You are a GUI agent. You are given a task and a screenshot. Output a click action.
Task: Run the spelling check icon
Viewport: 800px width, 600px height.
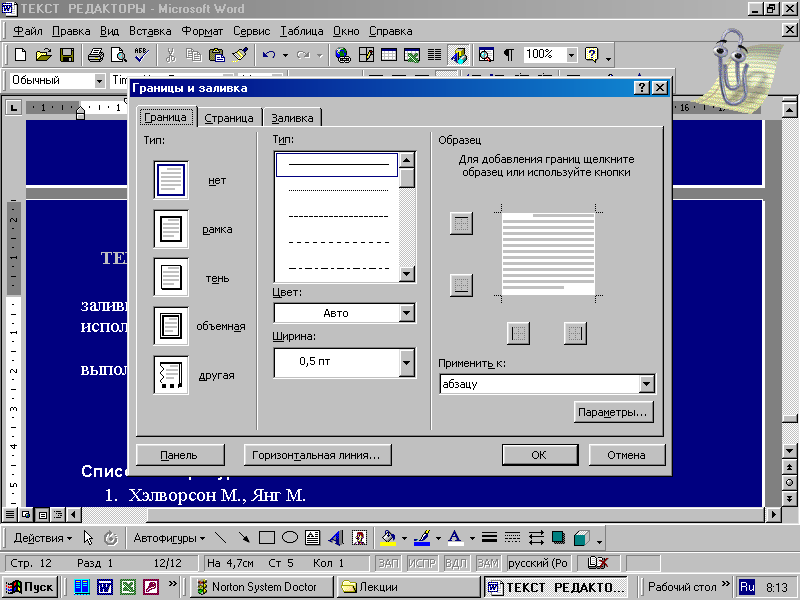click(x=142, y=55)
